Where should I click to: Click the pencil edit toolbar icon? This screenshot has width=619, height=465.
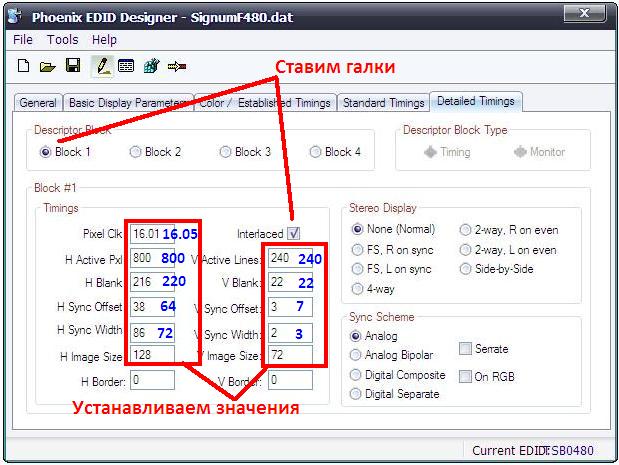point(101,67)
